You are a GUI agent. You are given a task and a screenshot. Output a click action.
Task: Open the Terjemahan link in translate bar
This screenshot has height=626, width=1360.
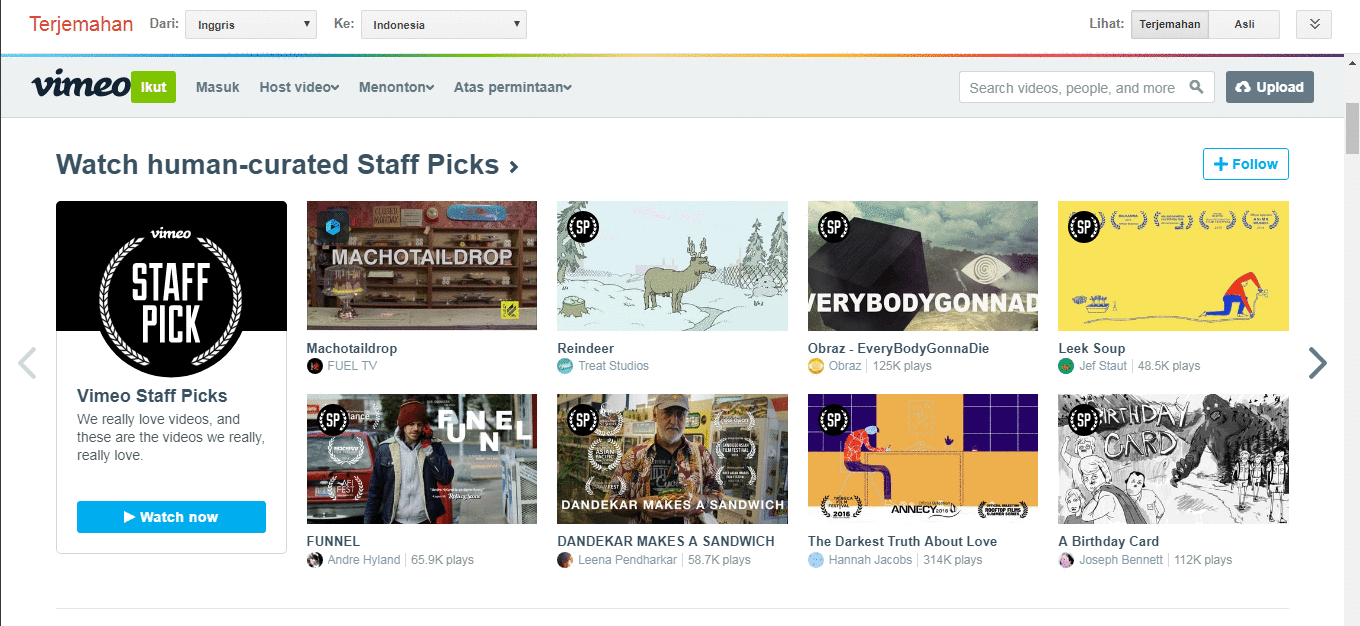(81, 25)
